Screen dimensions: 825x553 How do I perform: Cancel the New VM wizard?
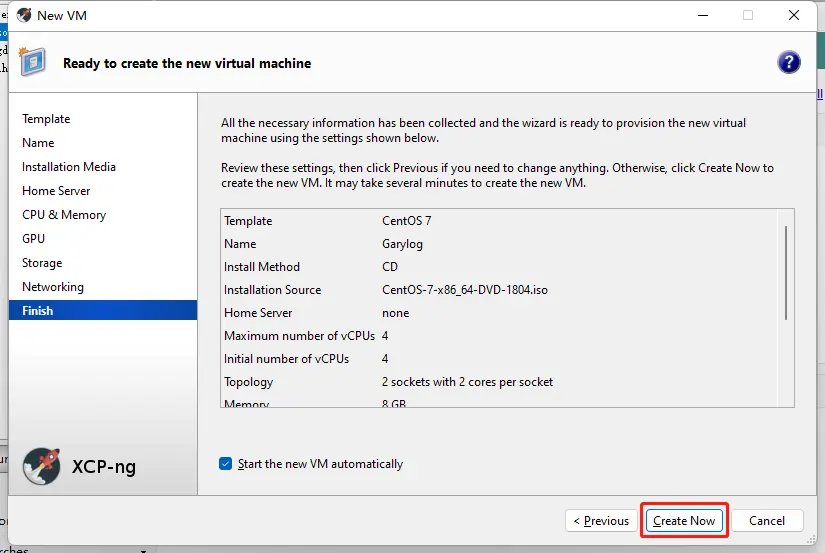click(767, 520)
